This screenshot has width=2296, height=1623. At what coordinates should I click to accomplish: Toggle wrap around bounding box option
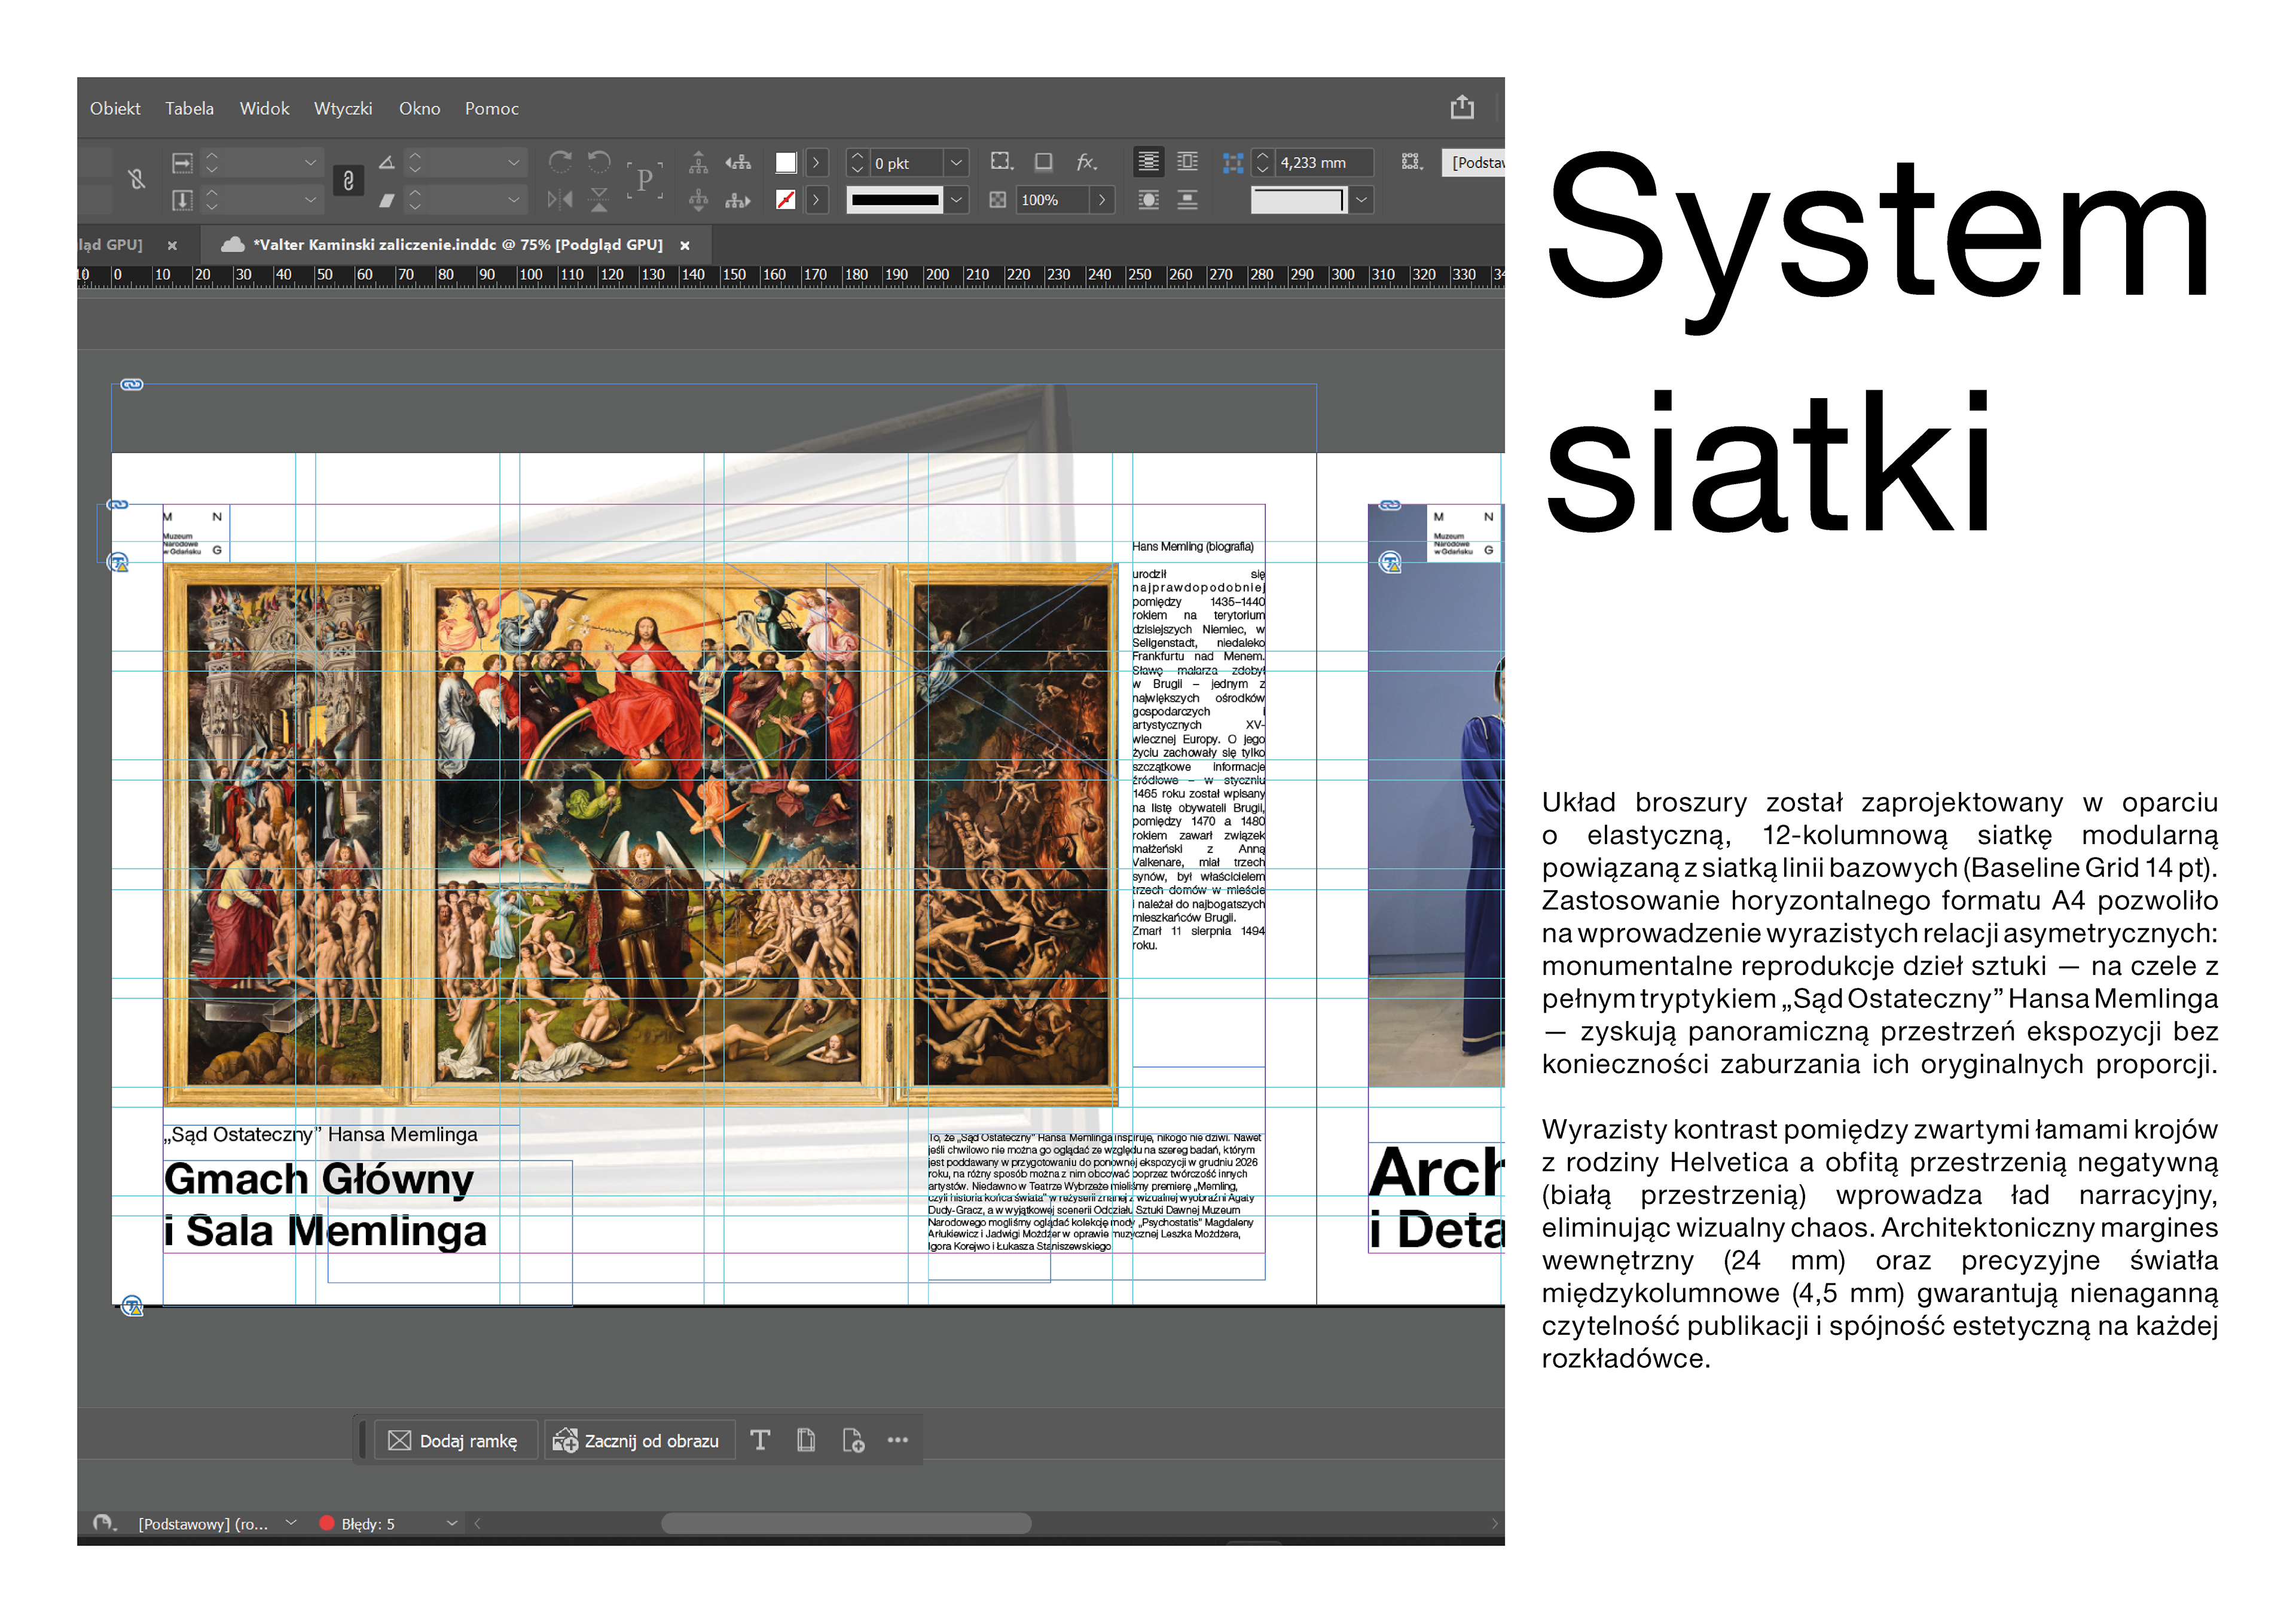click(x=1187, y=162)
